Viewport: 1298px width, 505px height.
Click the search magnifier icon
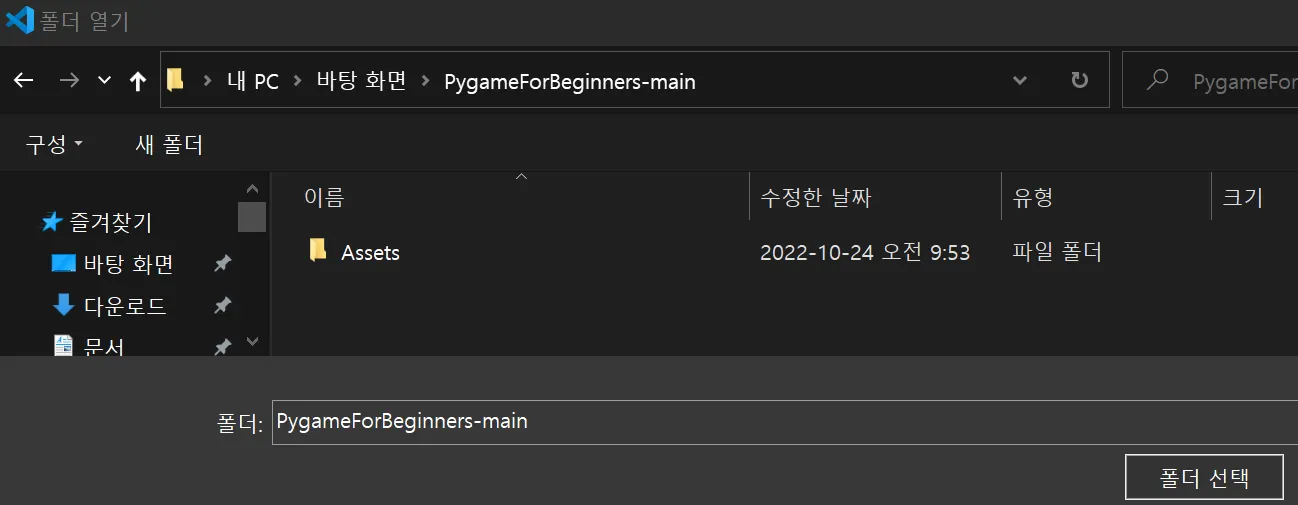[x=1158, y=80]
